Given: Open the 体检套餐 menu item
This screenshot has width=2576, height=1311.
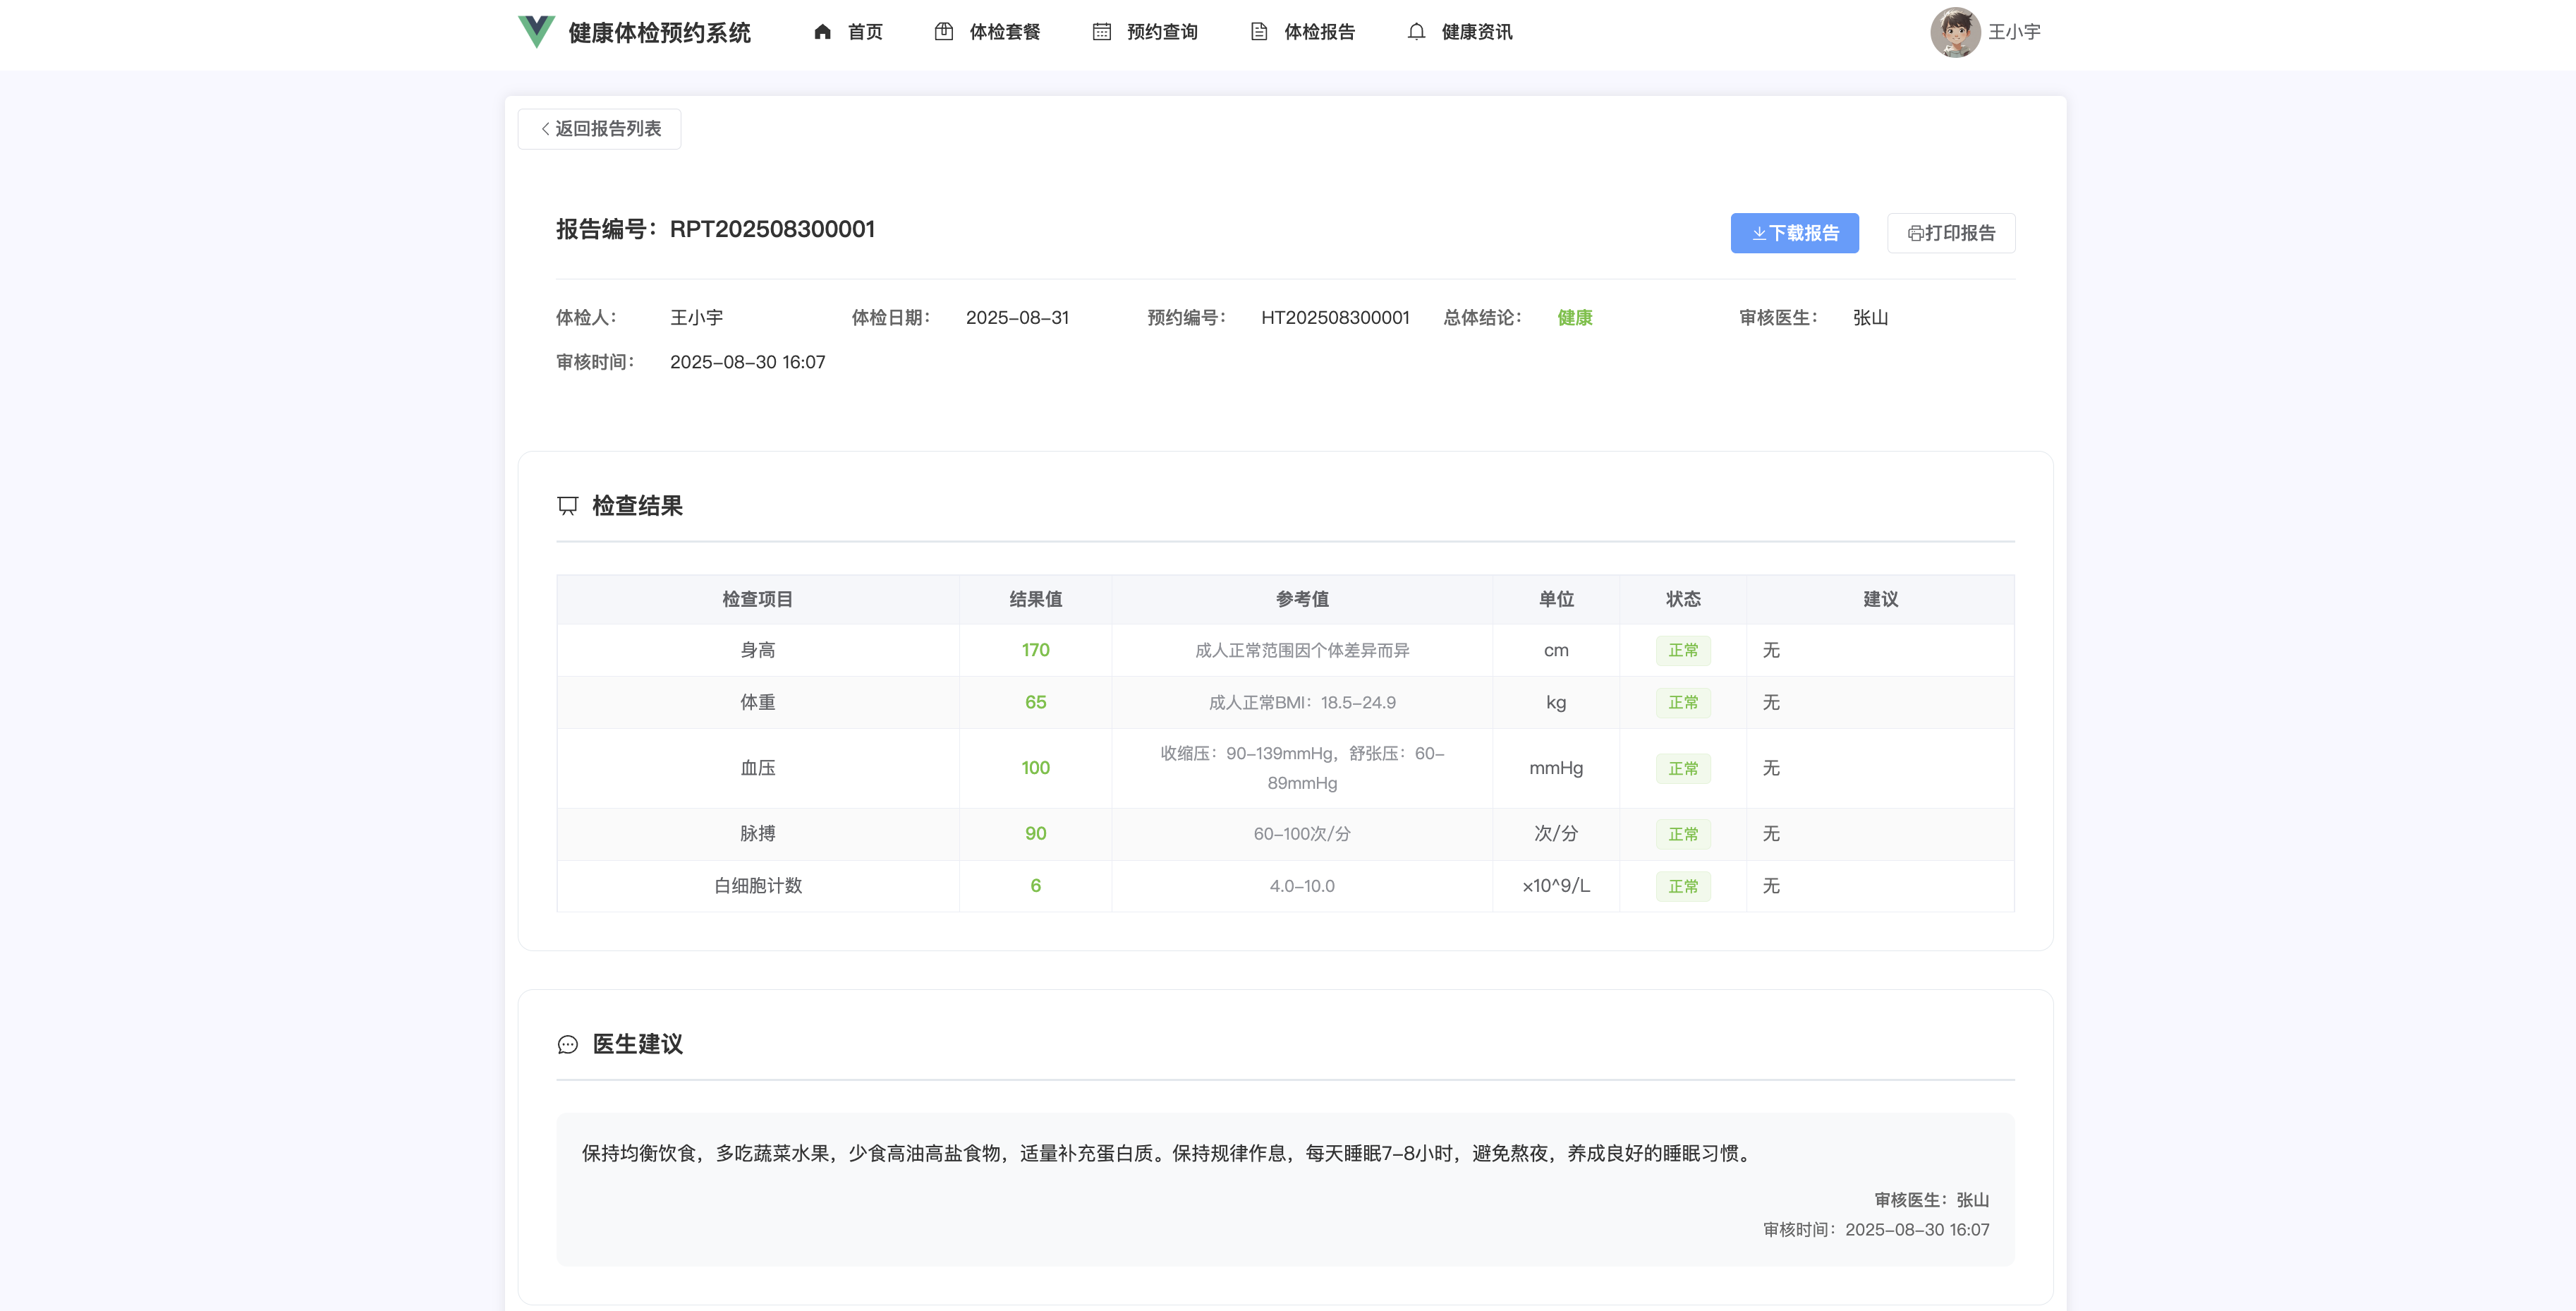Looking at the screenshot, I should 1004,32.
